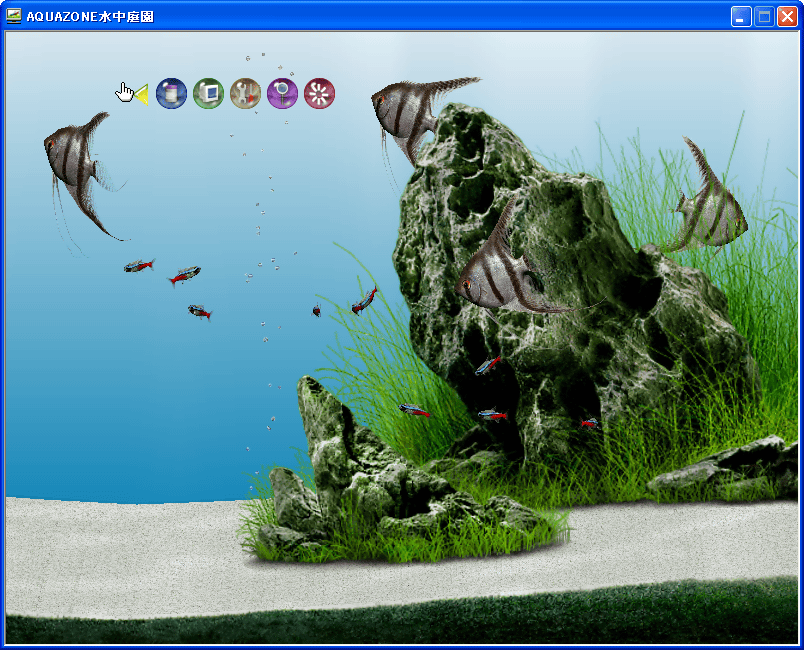Image resolution: width=804 pixels, height=650 pixels.
Task: Maximize the AQUAZONE window
Action: point(764,17)
